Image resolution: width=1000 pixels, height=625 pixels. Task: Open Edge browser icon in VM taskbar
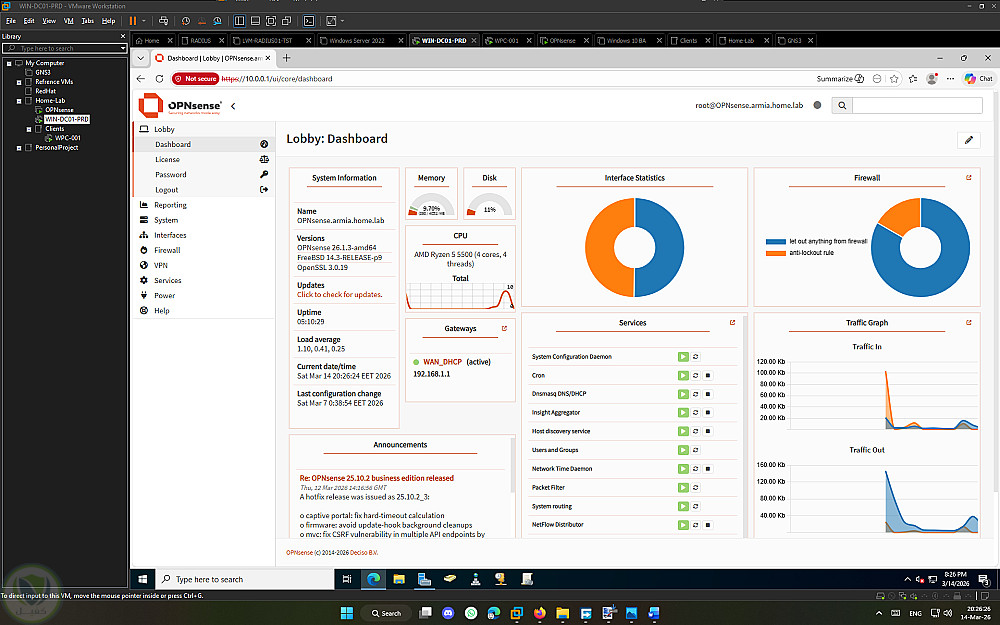coord(373,578)
